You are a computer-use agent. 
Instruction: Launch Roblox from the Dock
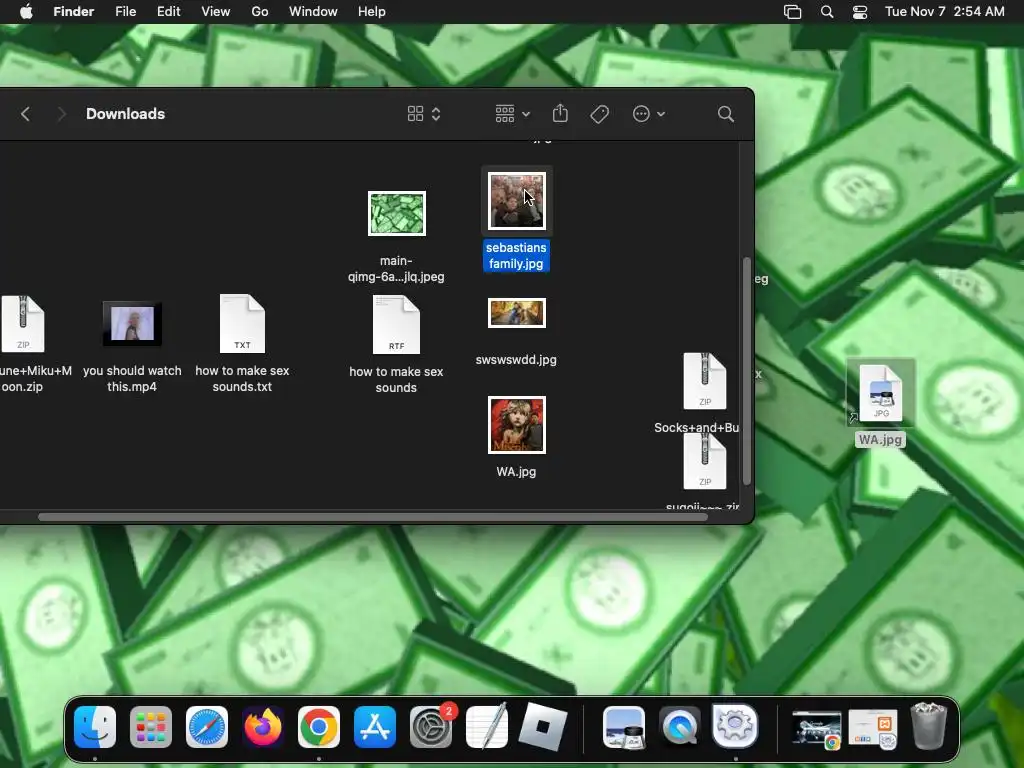click(x=543, y=726)
